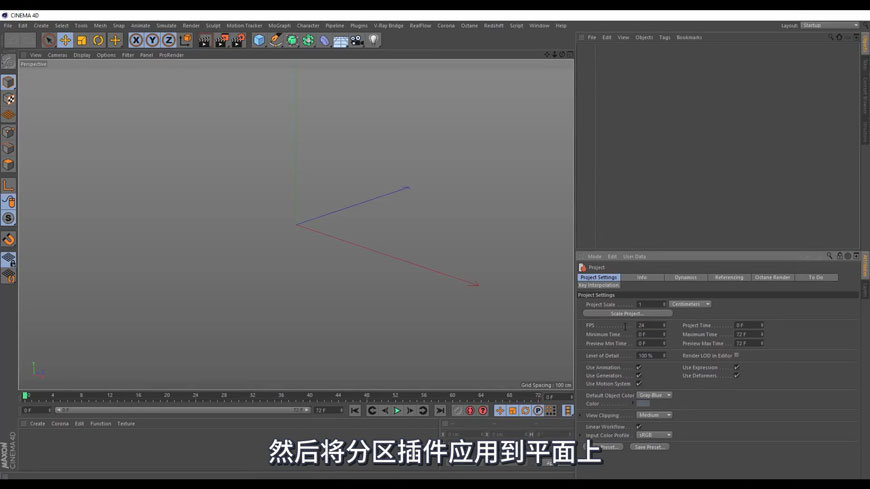
Task: Toggle the X axis lock
Action: click(x=136, y=40)
